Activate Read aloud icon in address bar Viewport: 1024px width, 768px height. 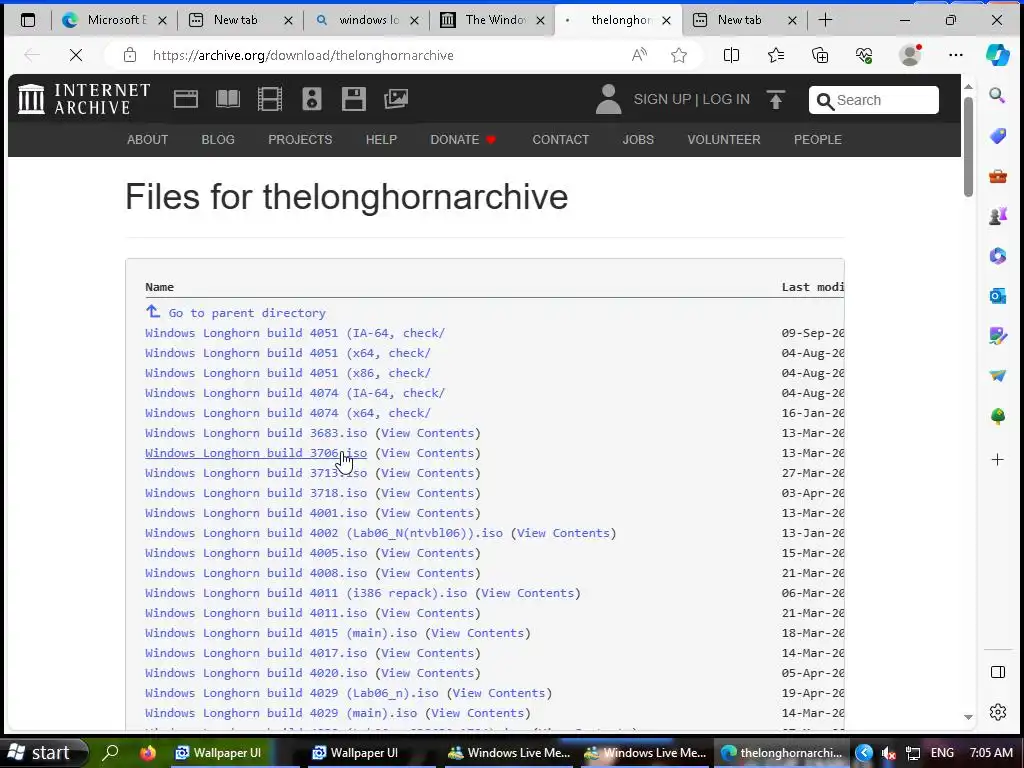tap(639, 56)
